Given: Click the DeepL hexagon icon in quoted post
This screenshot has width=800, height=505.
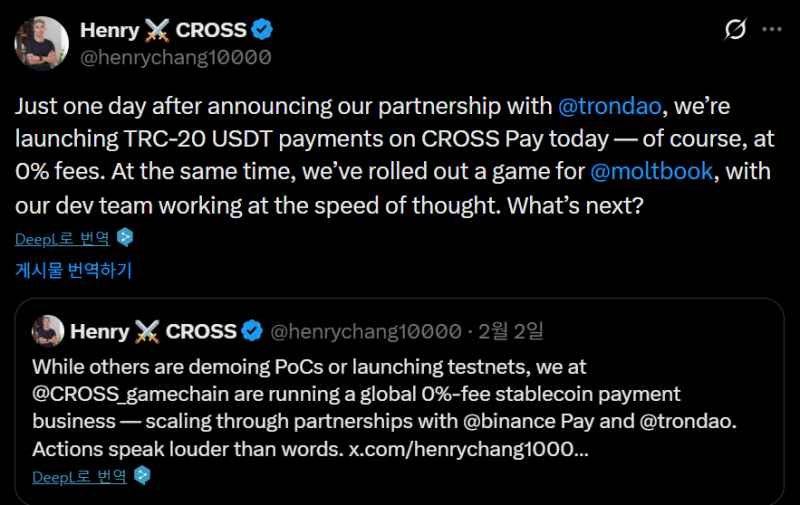Looking at the screenshot, I should click(x=142, y=476).
